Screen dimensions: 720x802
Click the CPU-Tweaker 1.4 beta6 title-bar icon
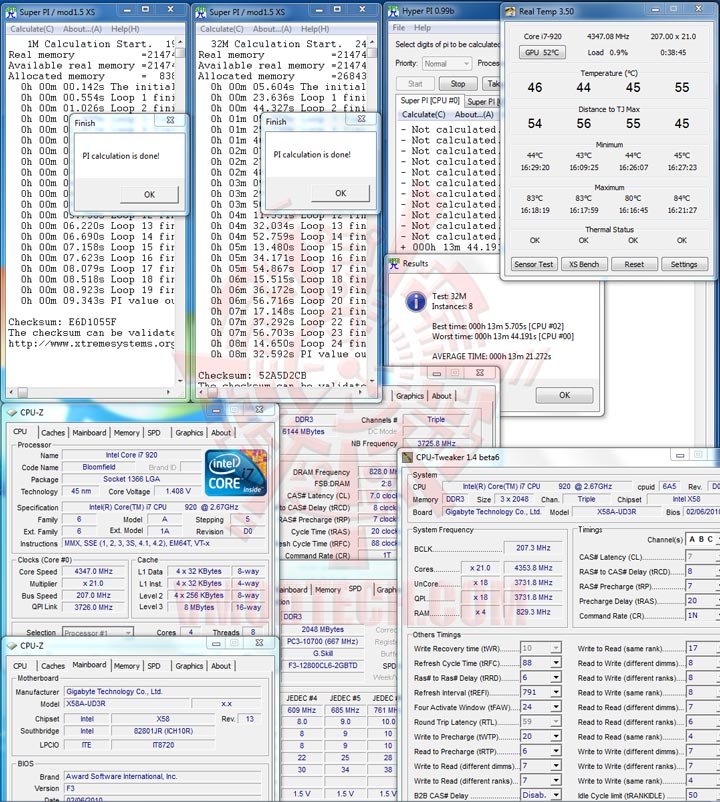click(408, 457)
